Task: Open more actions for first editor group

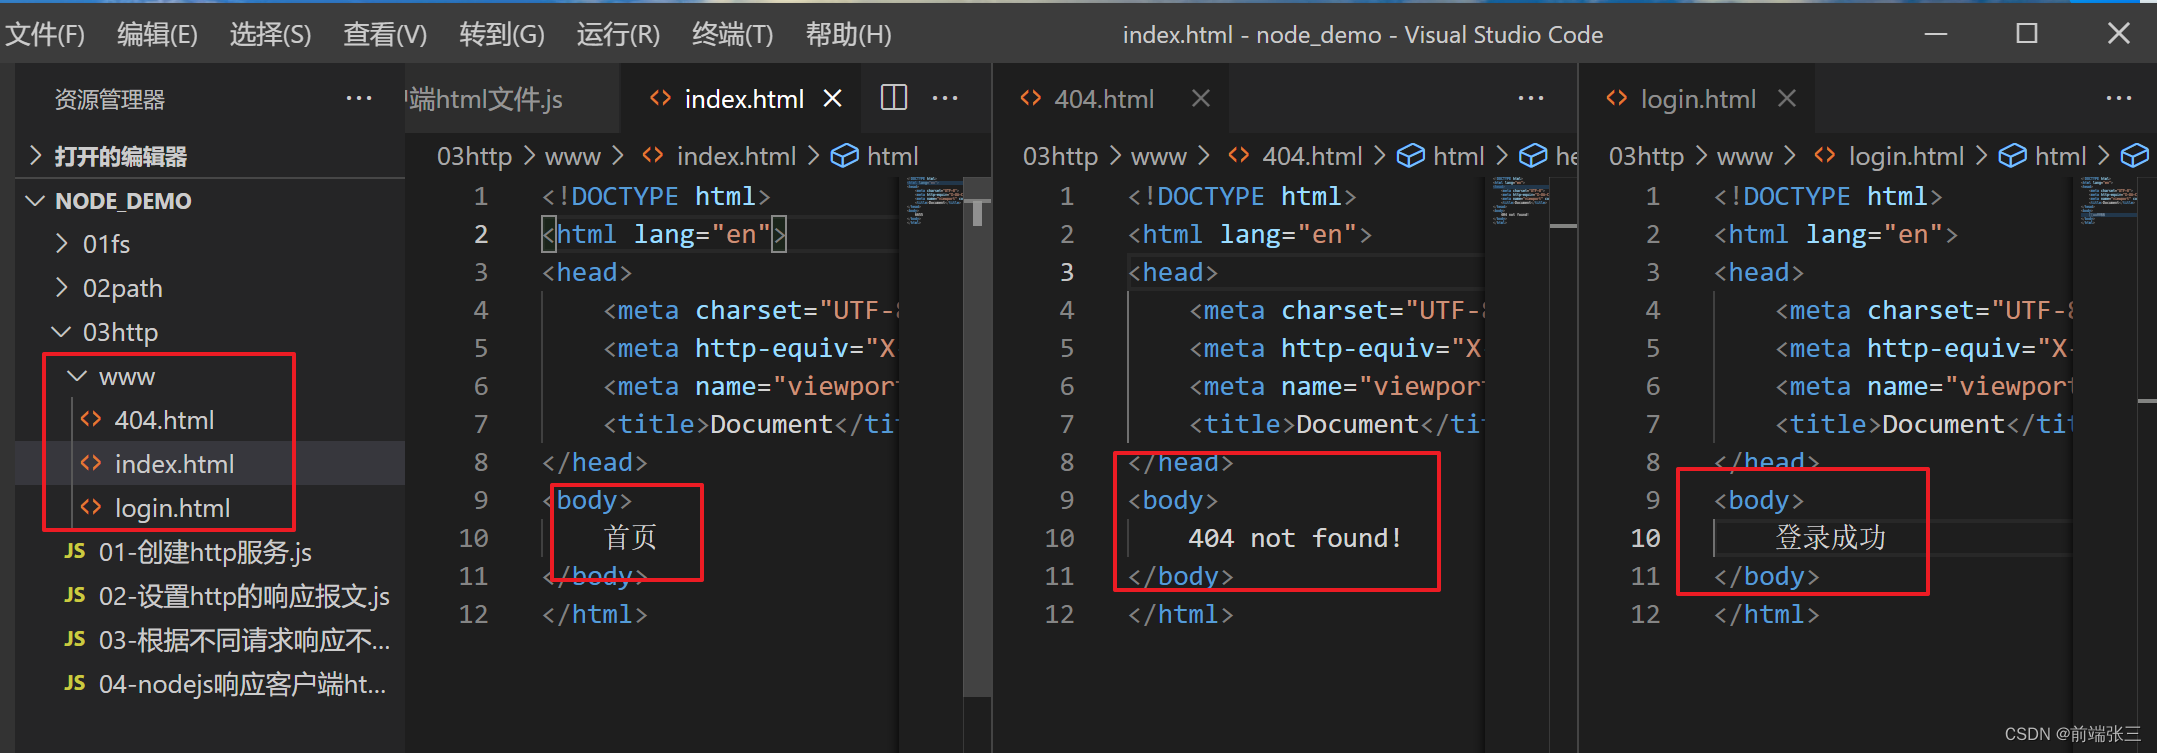Action: point(945,98)
